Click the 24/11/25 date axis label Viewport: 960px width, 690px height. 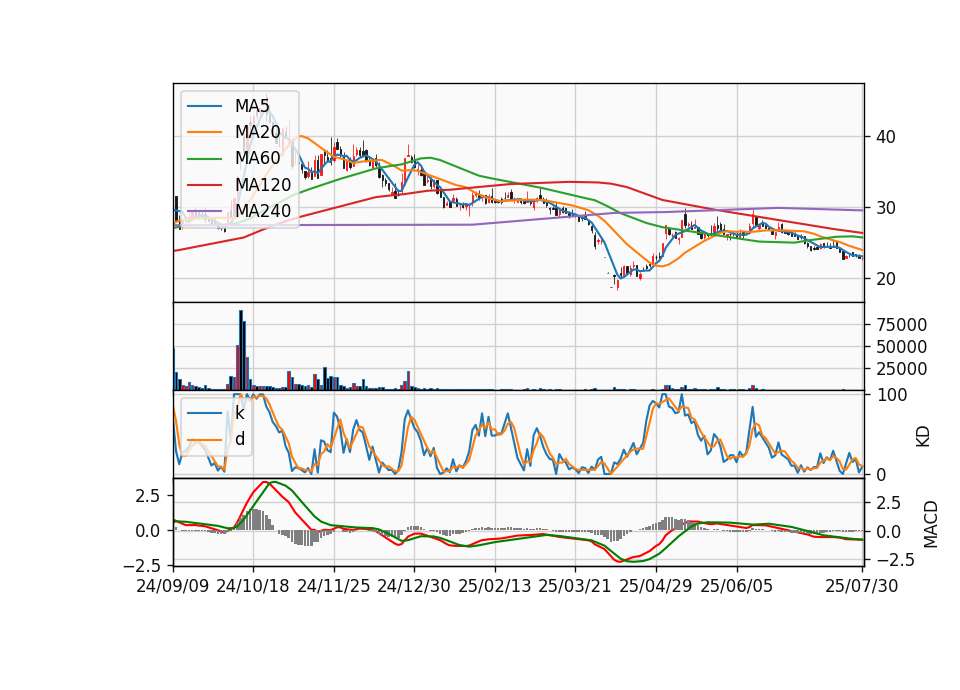click(334, 586)
